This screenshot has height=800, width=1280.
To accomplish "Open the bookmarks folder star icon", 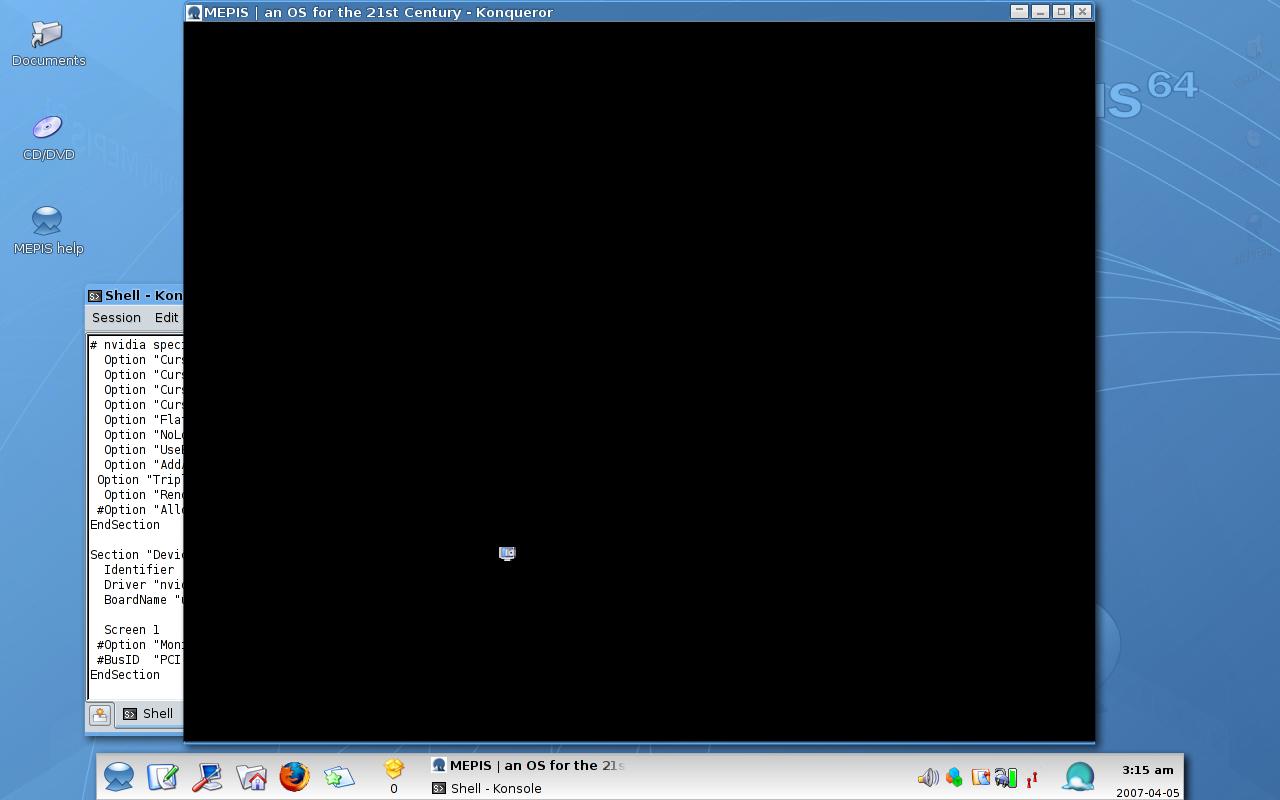I will pyautogui.click(x=338, y=777).
